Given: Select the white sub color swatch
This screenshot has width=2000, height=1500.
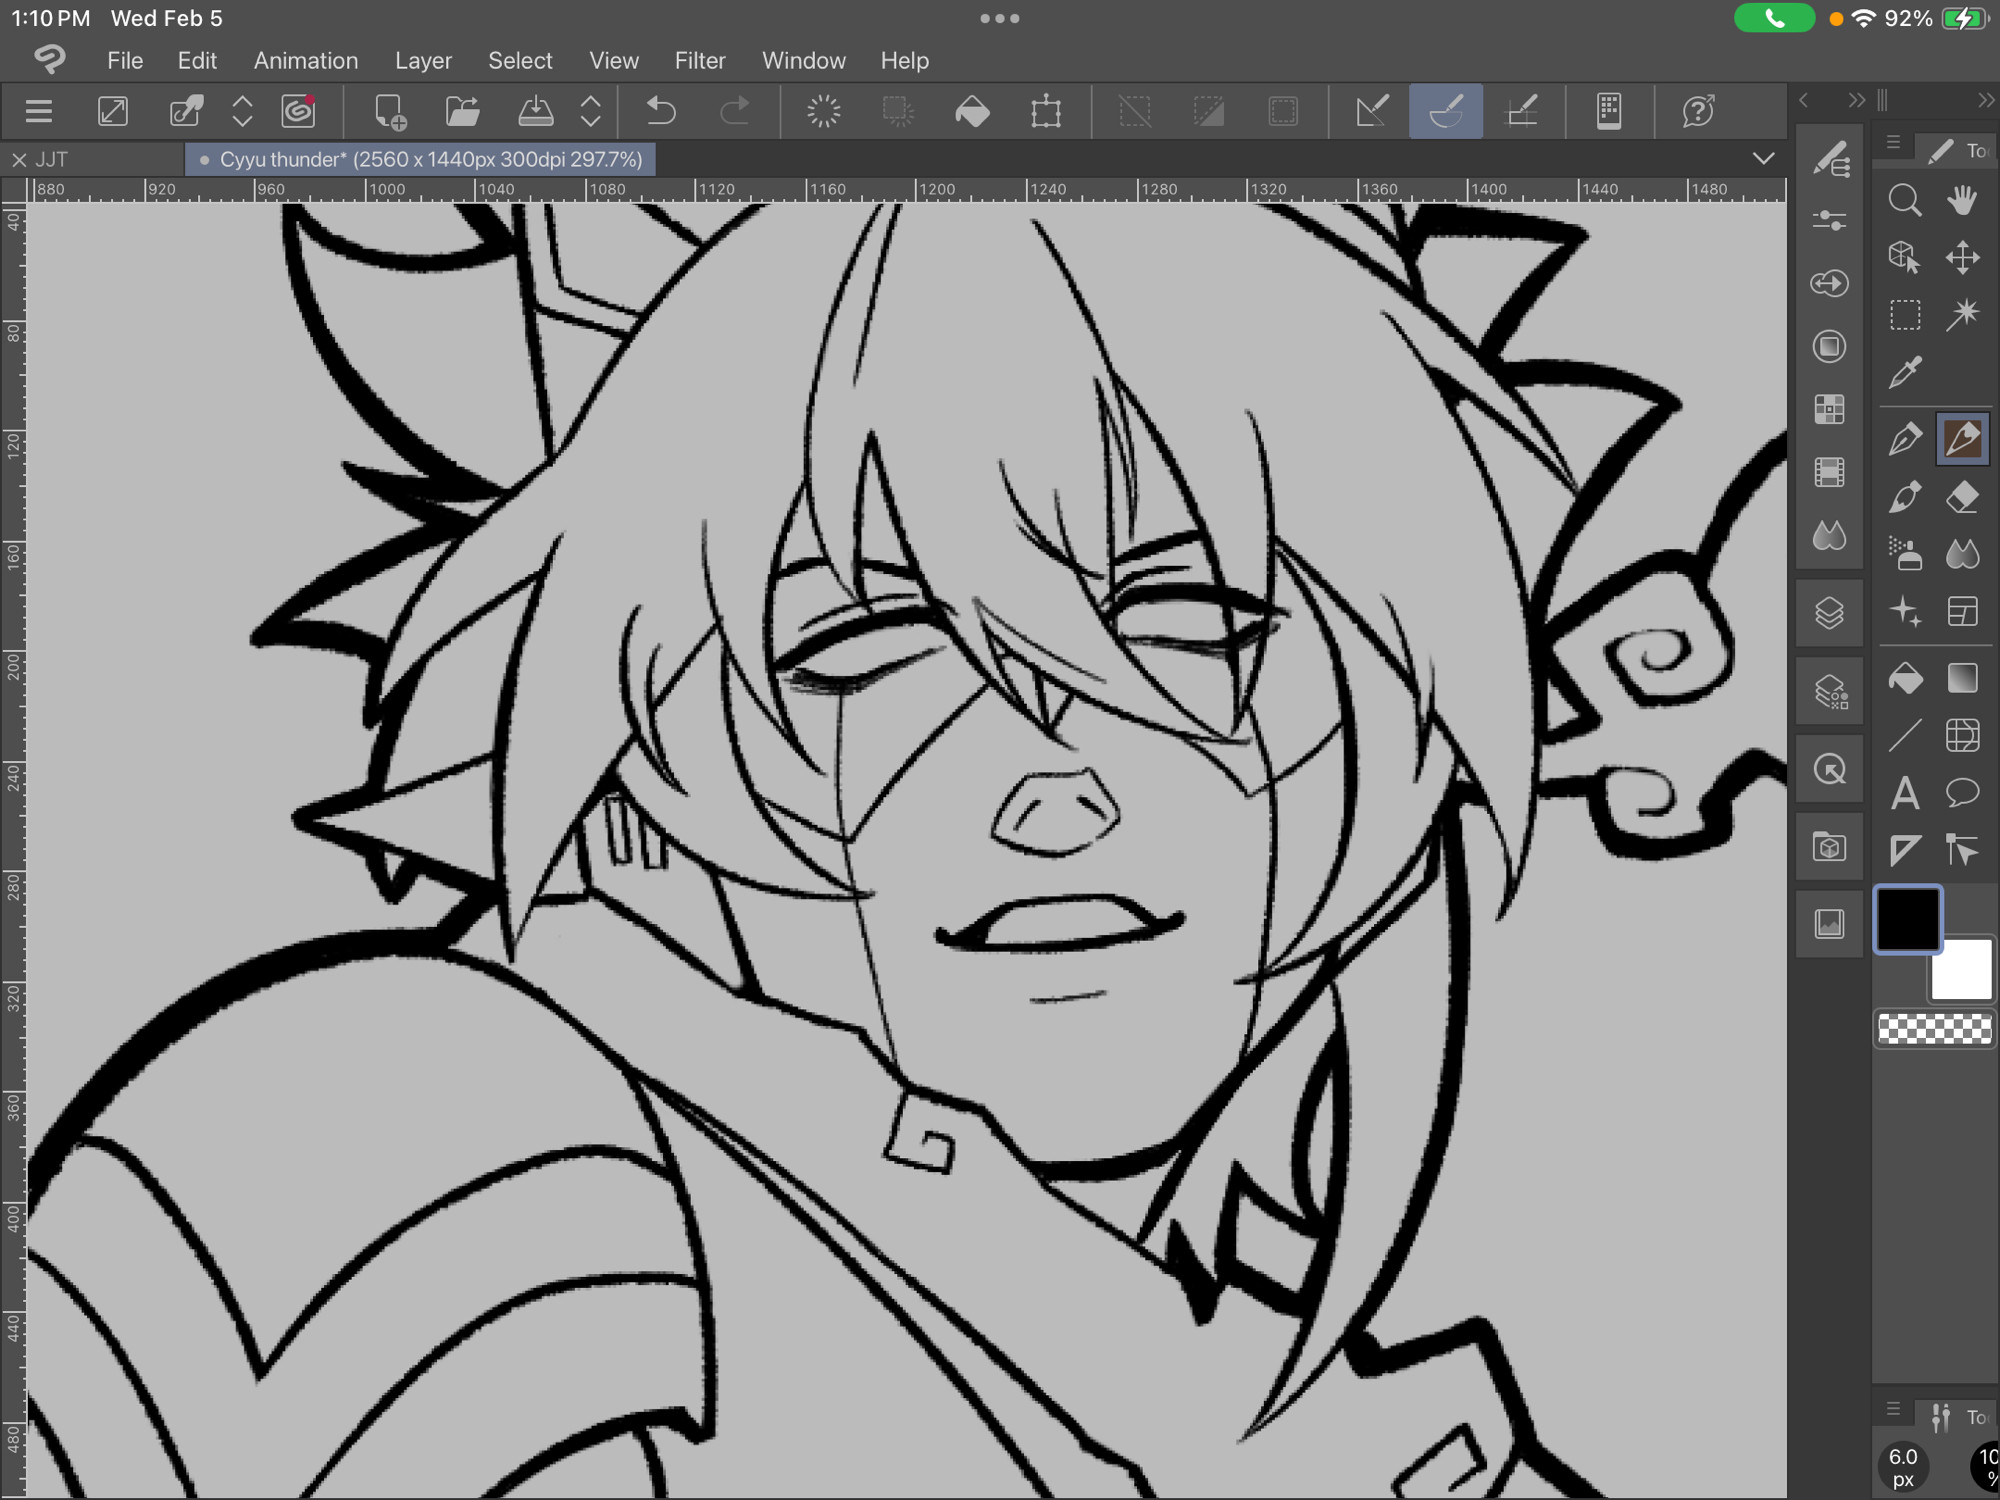Looking at the screenshot, I should (1963, 970).
